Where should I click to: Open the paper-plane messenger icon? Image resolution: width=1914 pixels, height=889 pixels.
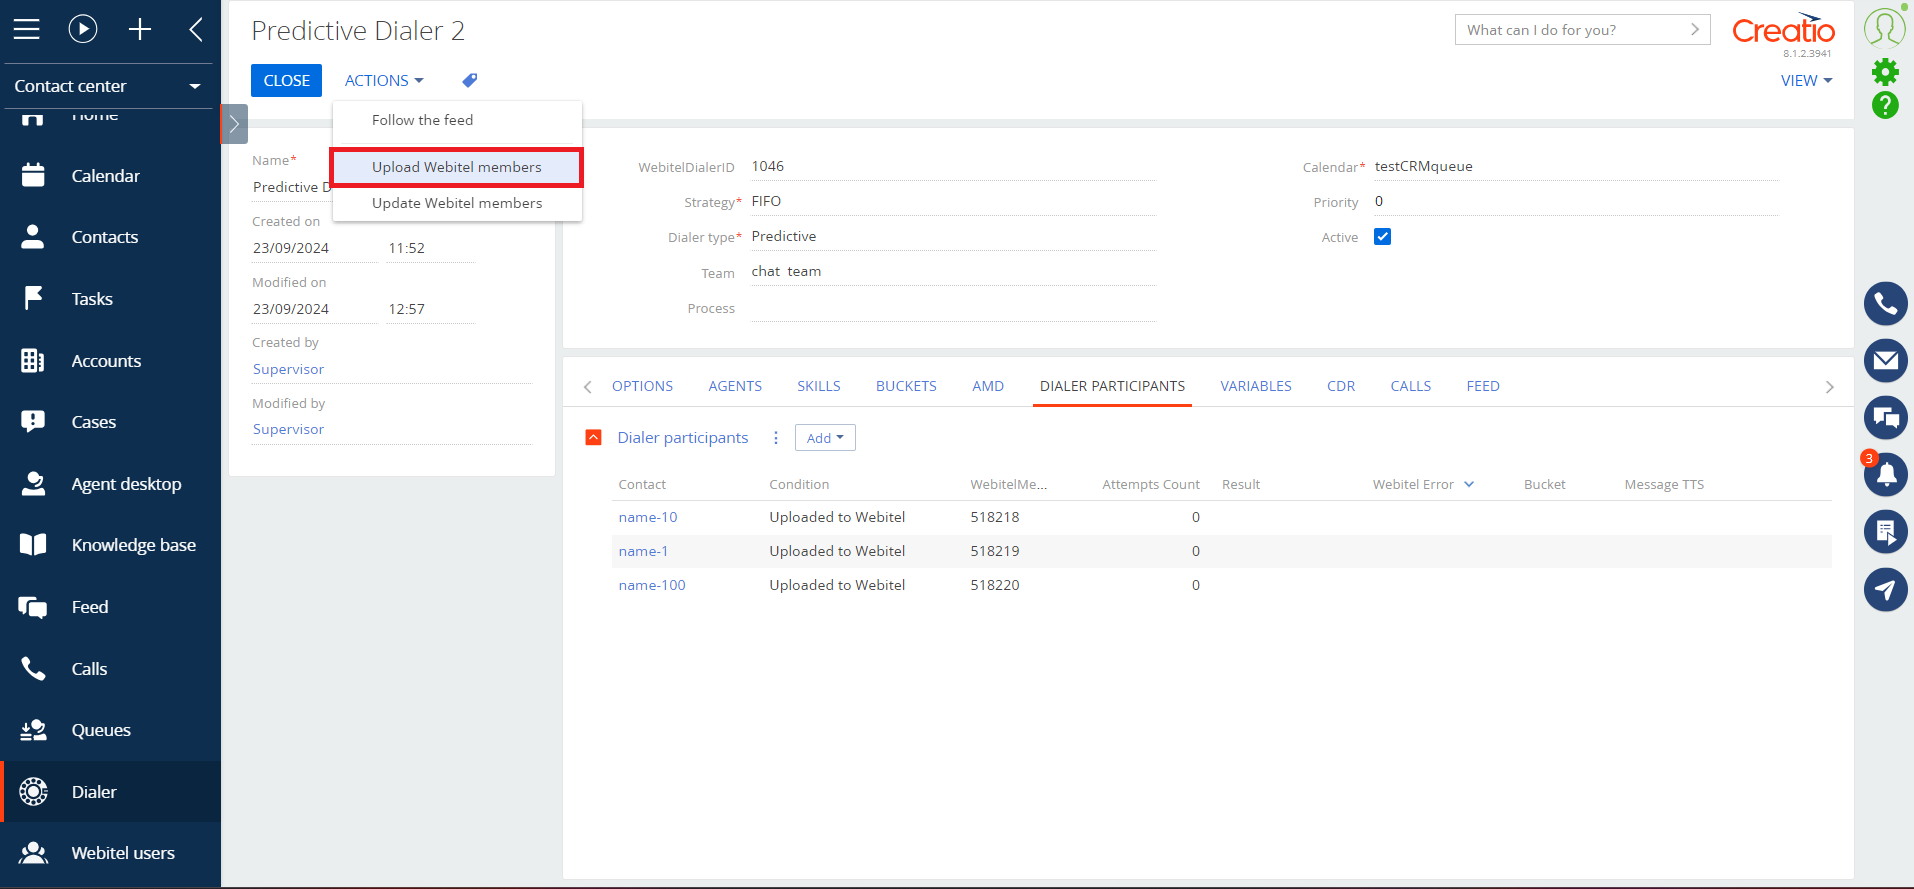pos(1886,589)
